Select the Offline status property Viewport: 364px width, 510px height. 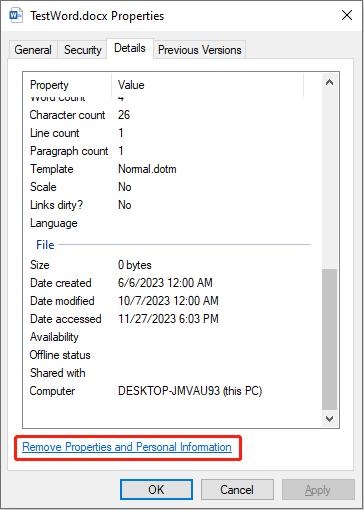(x=60, y=355)
